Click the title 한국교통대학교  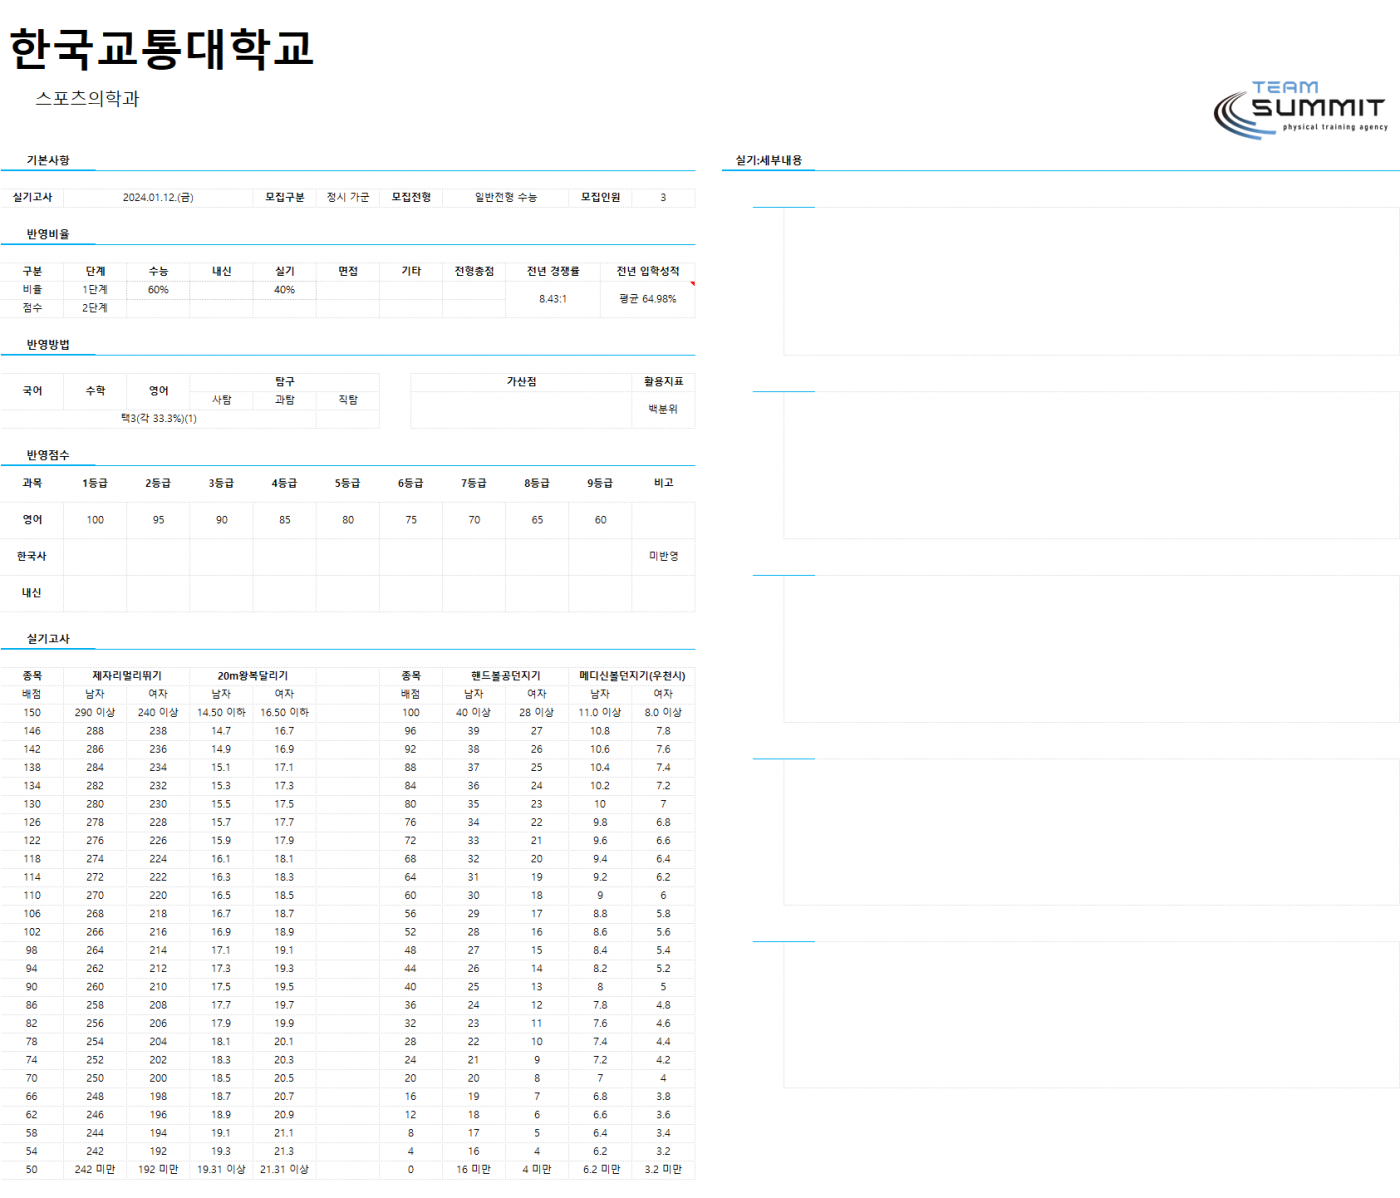(x=162, y=48)
